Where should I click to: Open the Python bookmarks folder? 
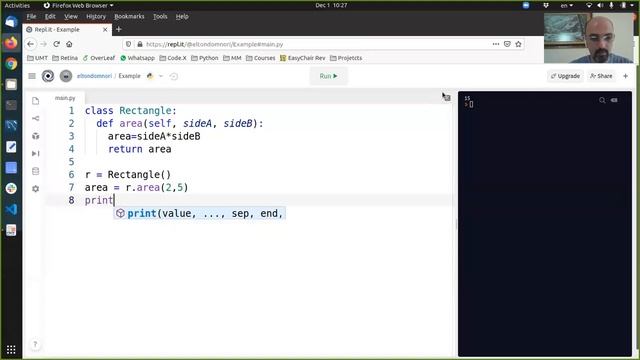tap(204, 58)
